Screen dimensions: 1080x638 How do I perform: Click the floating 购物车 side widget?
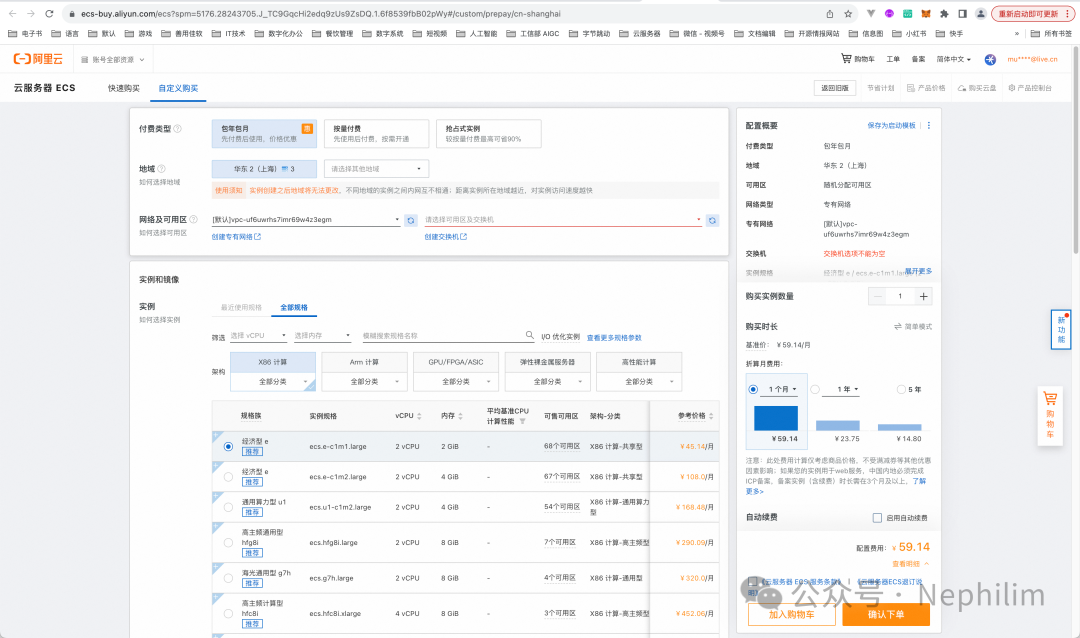click(x=1050, y=416)
